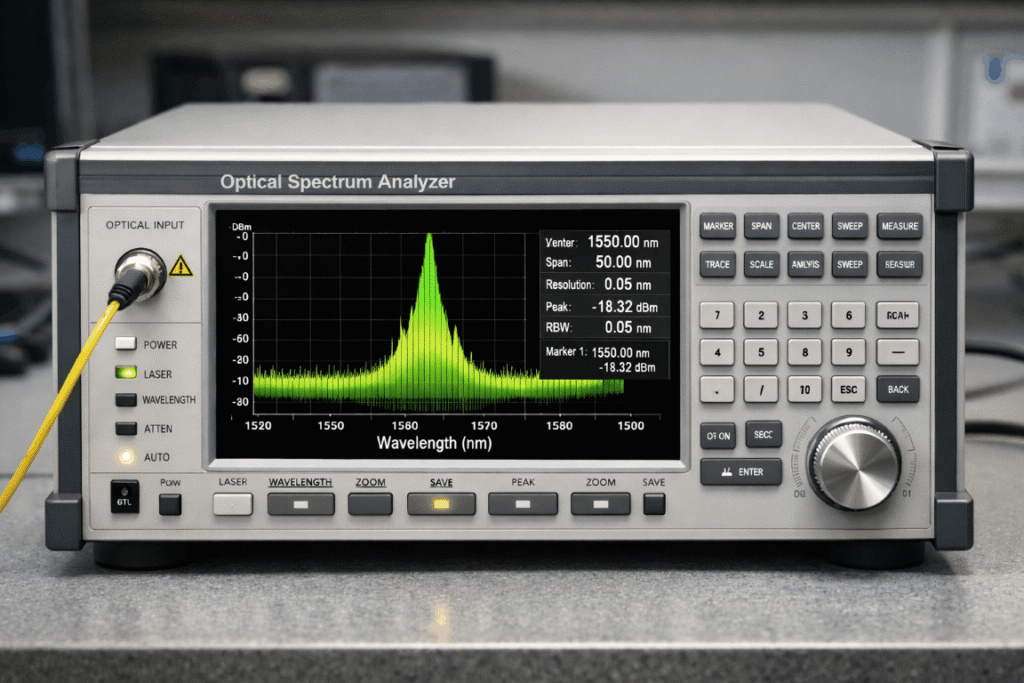Hit the CENTER key on the panel
The image size is (1024, 683).
tap(805, 226)
